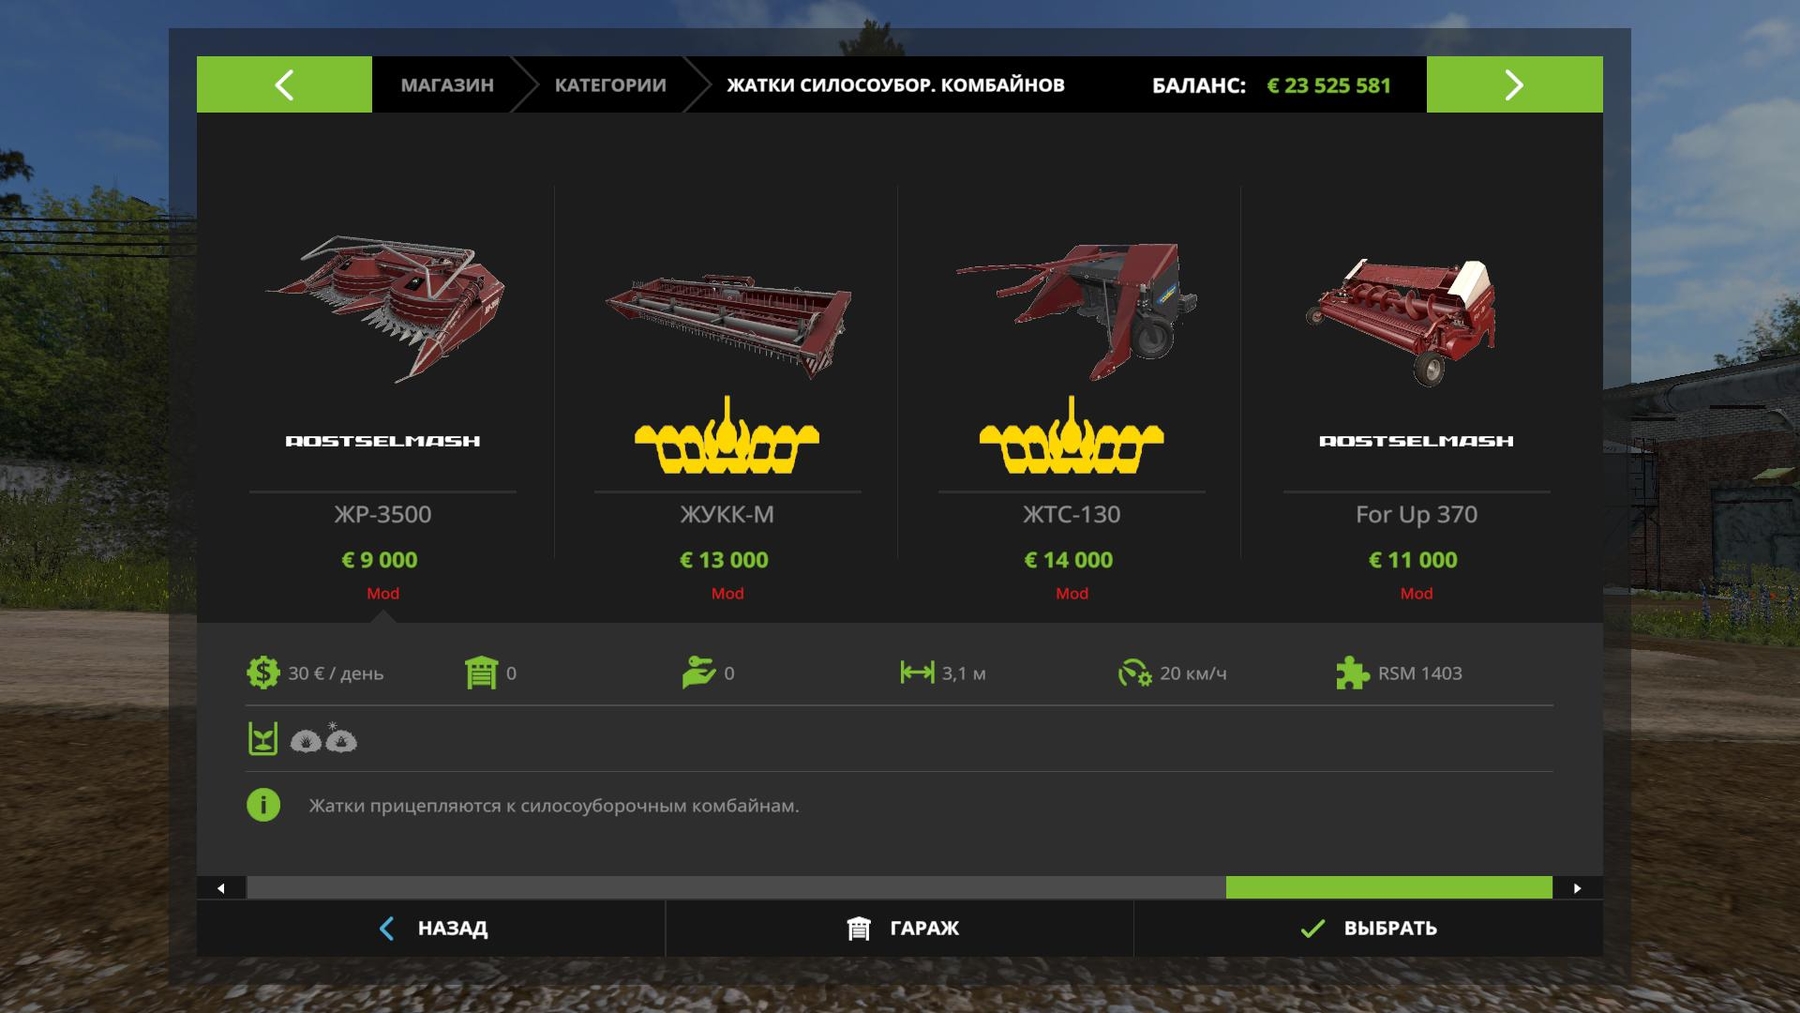Viewport: 1800px width, 1013px height.
Task: Click the leased items hand icon
Action: (699, 673)
